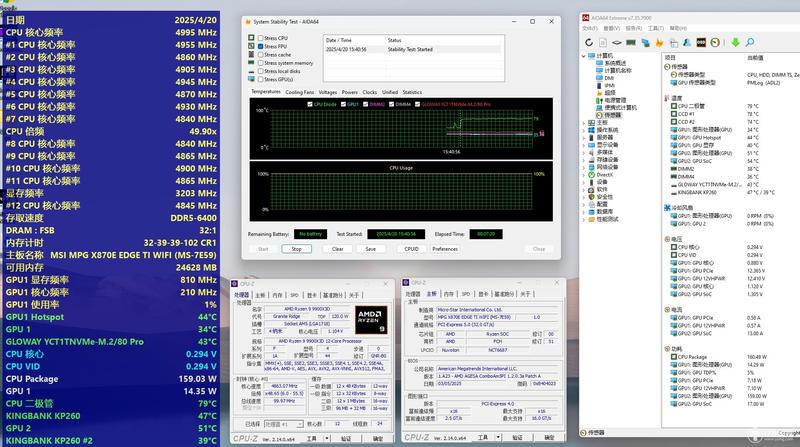Image resolution: width=800 pixels, height=447 pixels.
Task: Enable the Stress GPU(s) checkbox
Action: point(261,80)
